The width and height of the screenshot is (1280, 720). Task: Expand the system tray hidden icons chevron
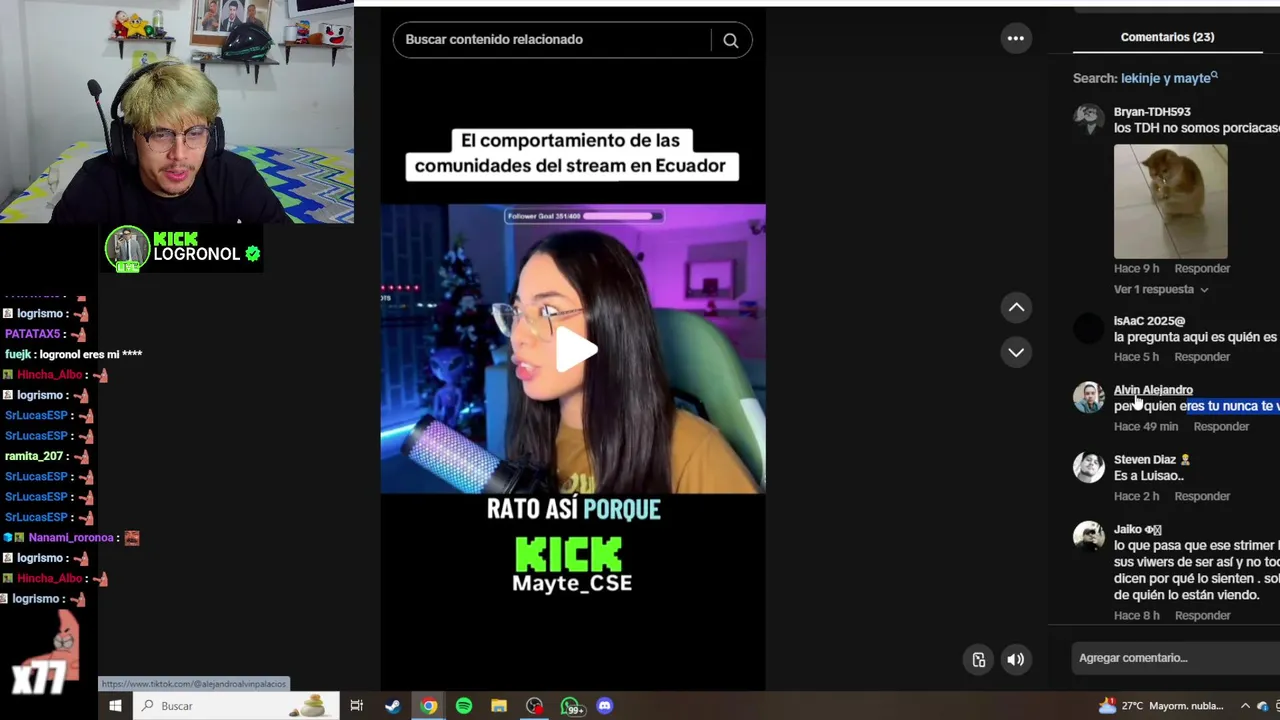(x=1245, y=706)
